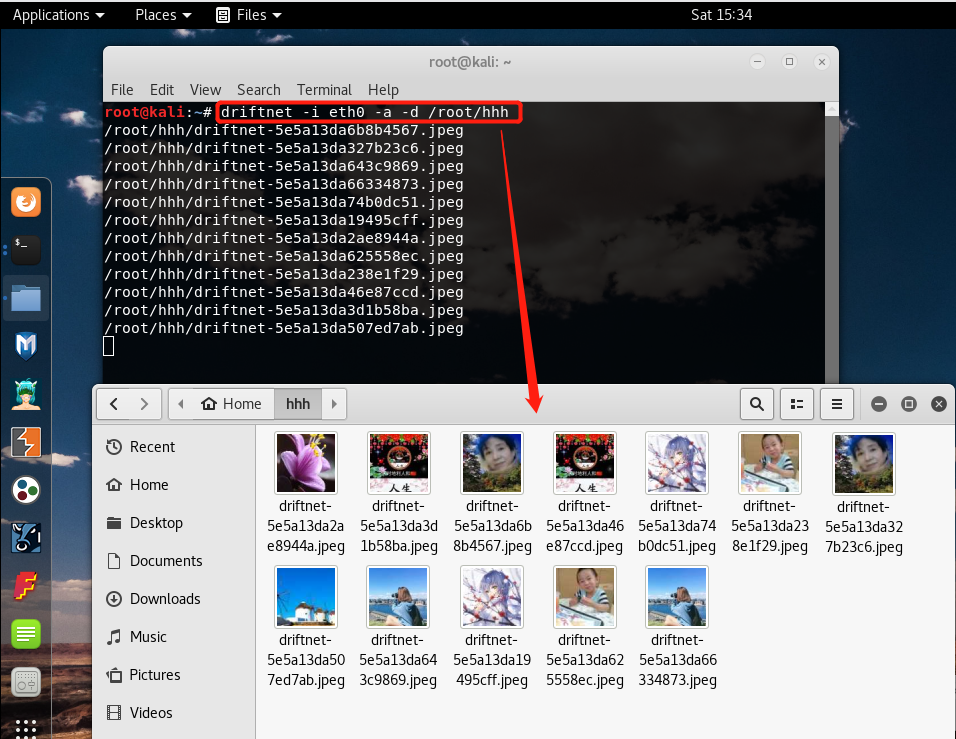Switch Files to list view
This screenshot has height=739, width=956.
coord(797,404)
